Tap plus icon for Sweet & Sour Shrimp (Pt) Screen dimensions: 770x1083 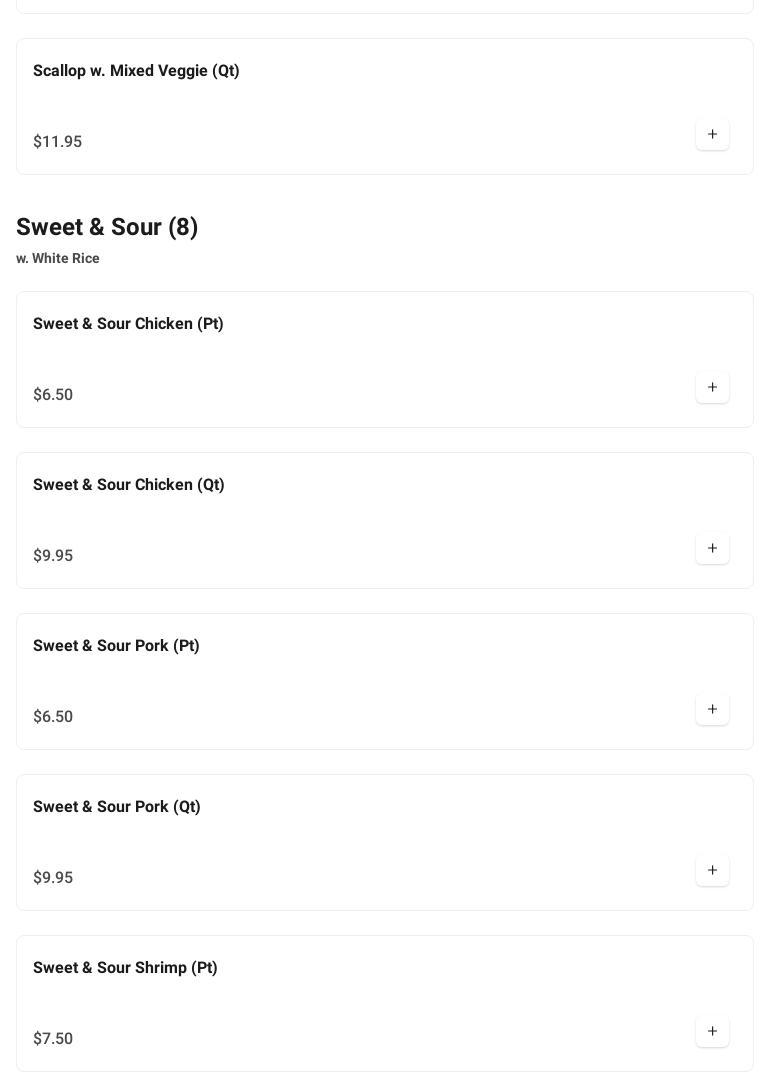tap(712, 1032)
